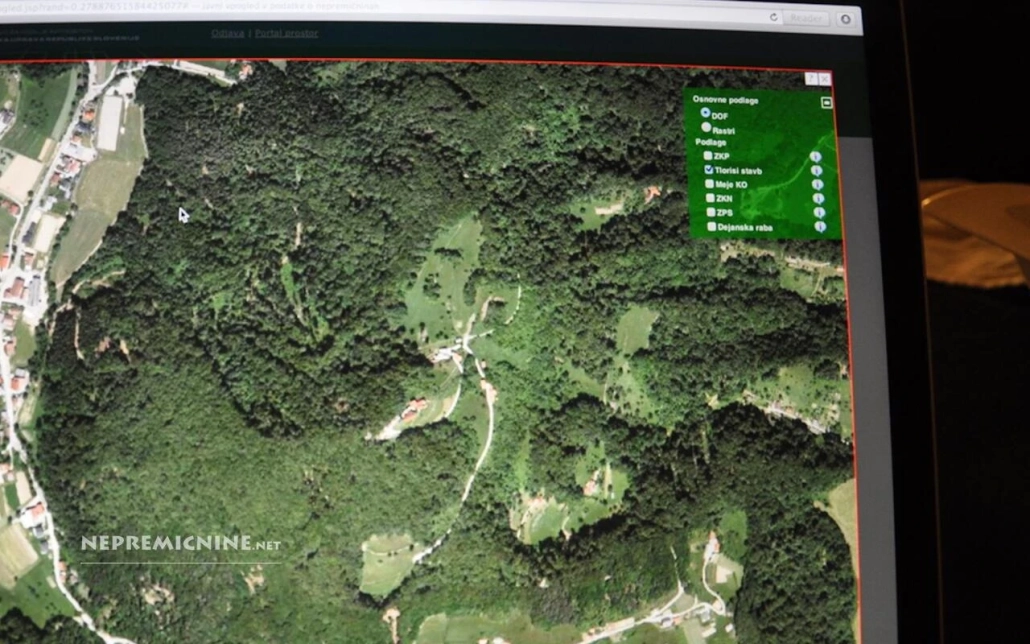The height and width of the screenshot is (644, 1030).
Task: Close the map viewer with the X button
Action: tap(824, 78)
